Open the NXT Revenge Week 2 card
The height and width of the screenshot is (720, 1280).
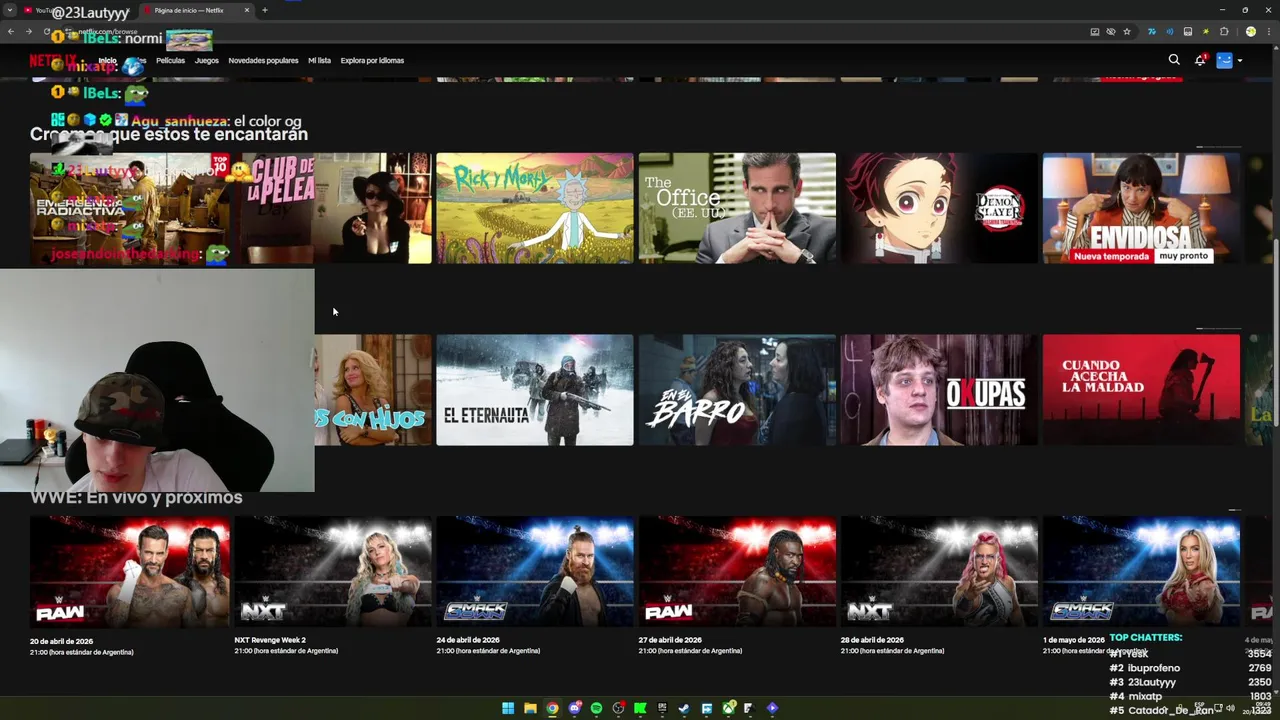(x=333, y=572)
